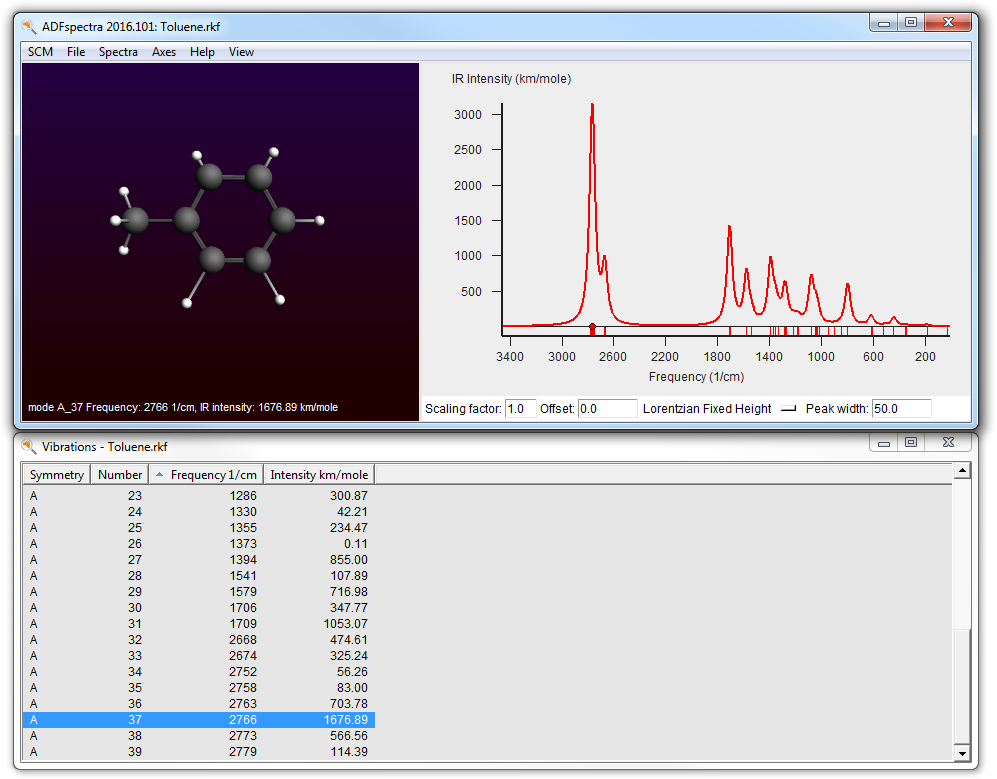Open the Axes menu
Screen dimensions: 997x779
[x=163, y=52]
